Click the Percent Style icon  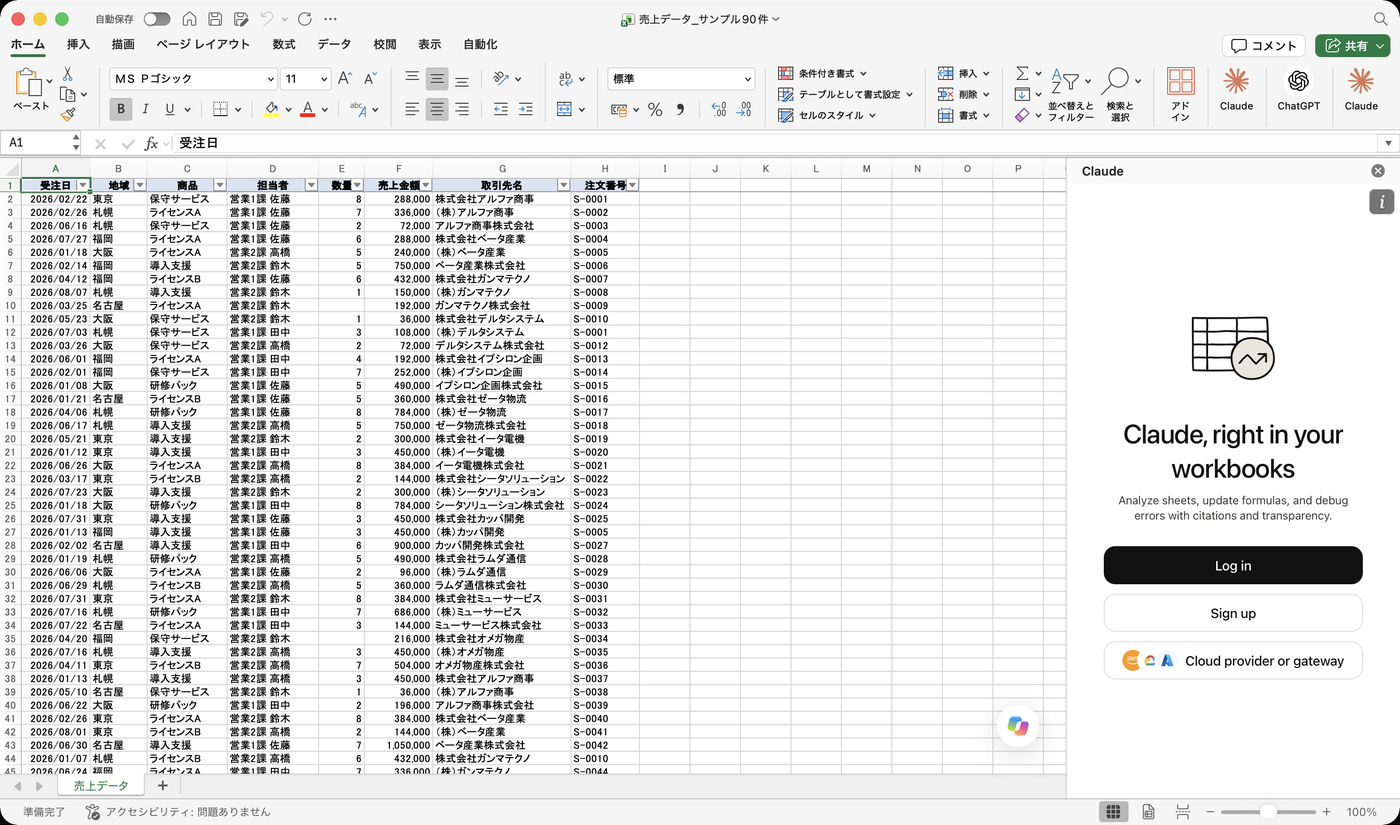(655, 110)
